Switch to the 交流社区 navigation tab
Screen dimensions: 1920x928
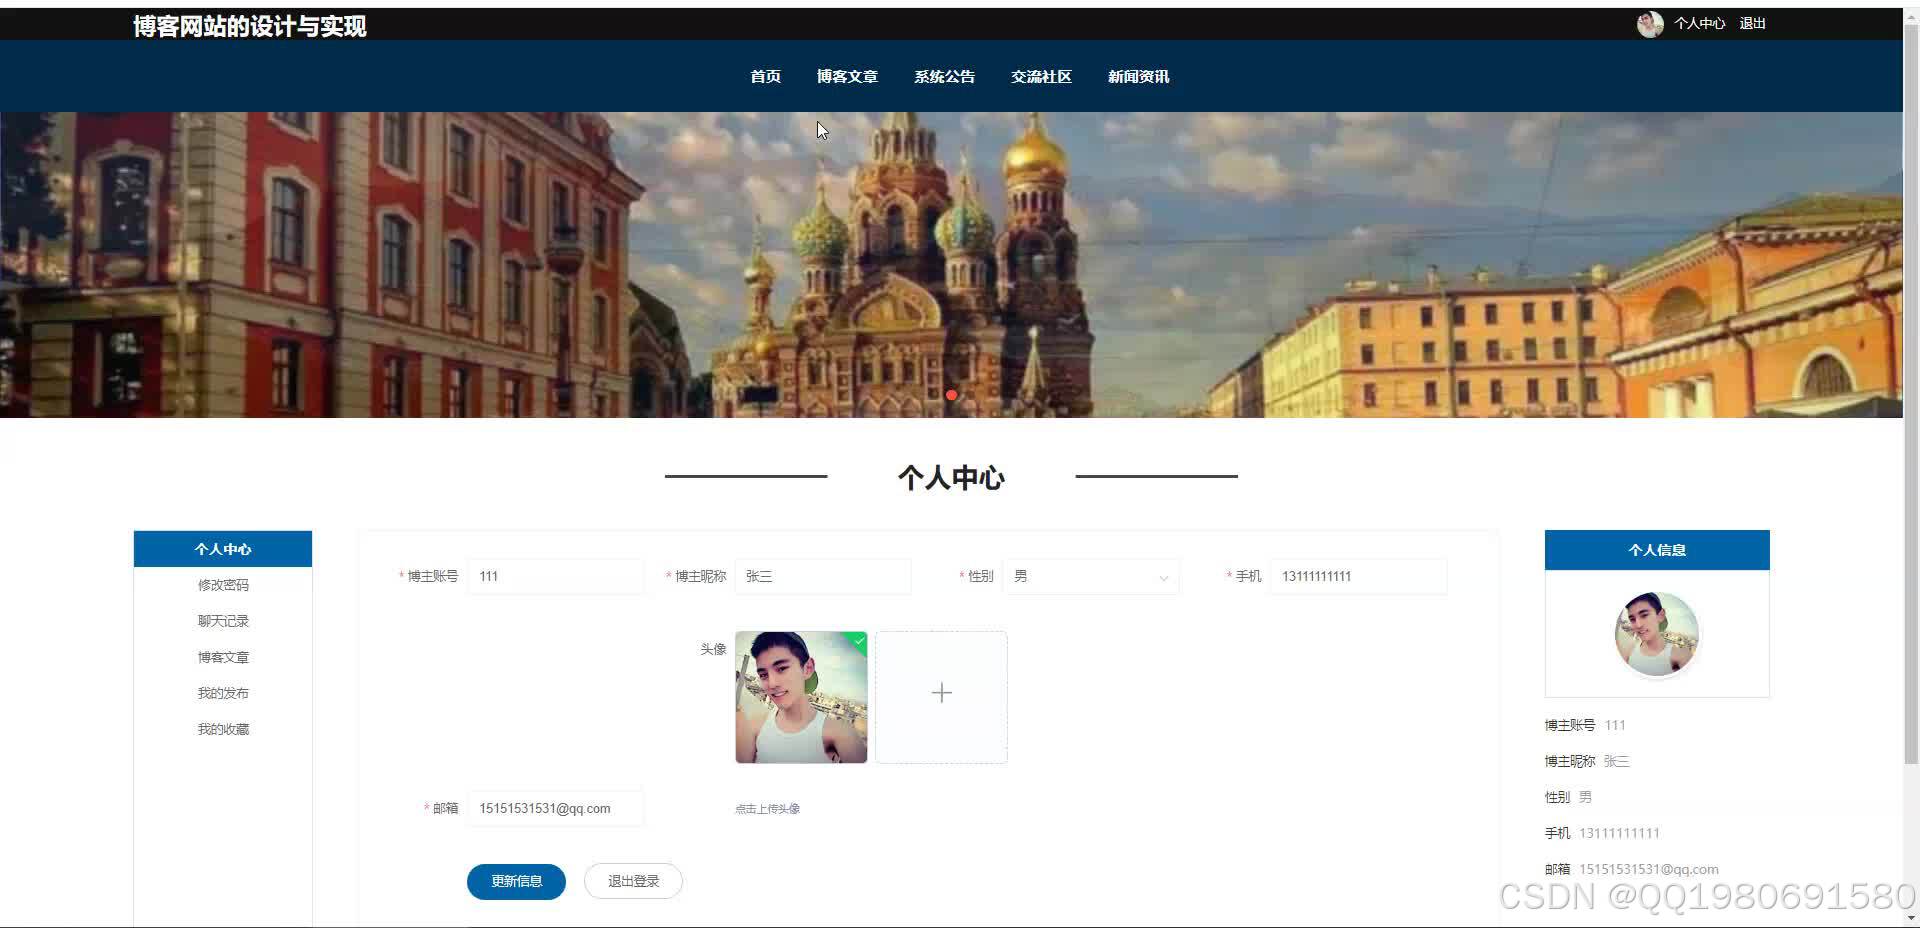(x=1040, y=76)
